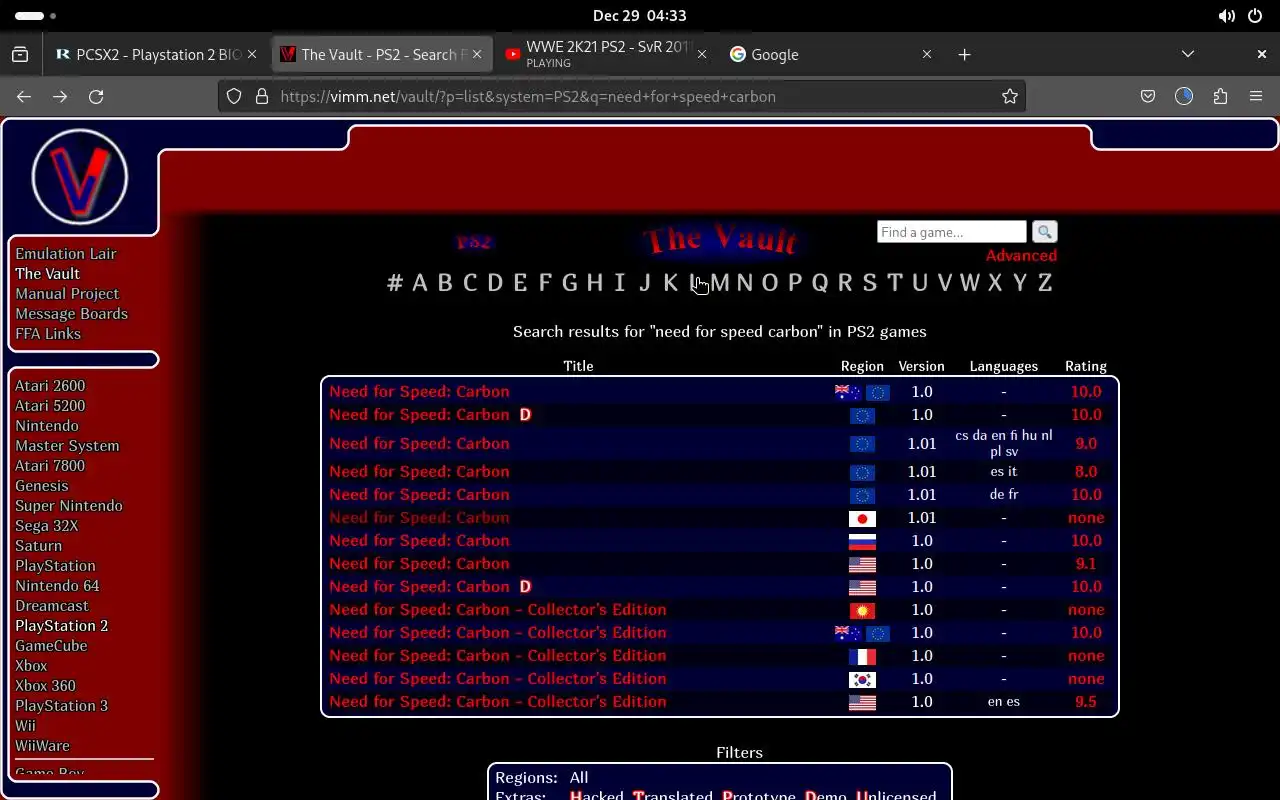Open Firefox View tab icon
This screenshot has height=800, width=1280.
tap(20, 54)
